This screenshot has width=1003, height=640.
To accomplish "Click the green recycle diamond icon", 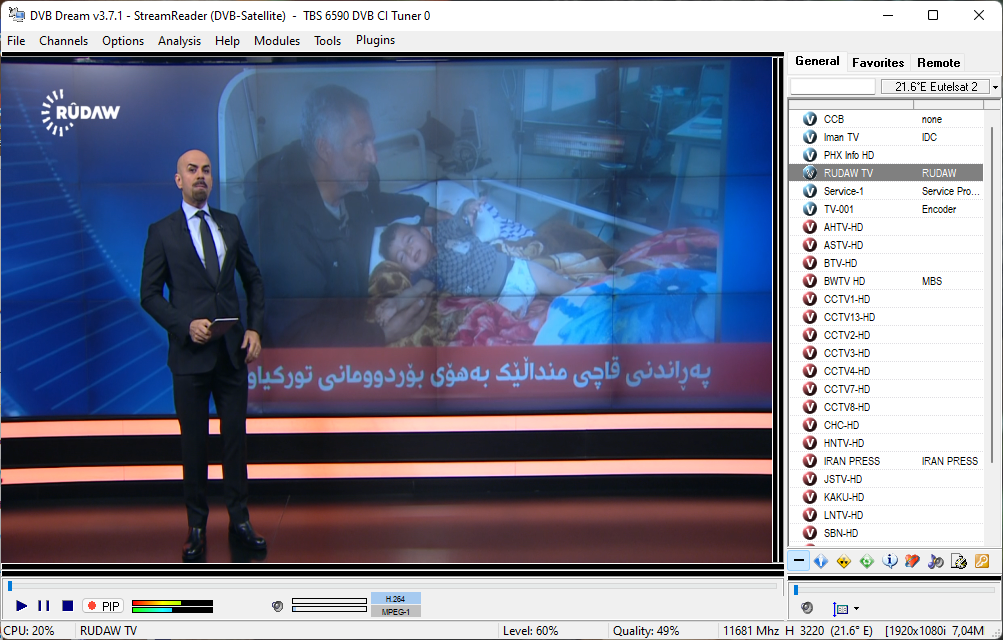I will pyautogui.click(x=867, y=561).
